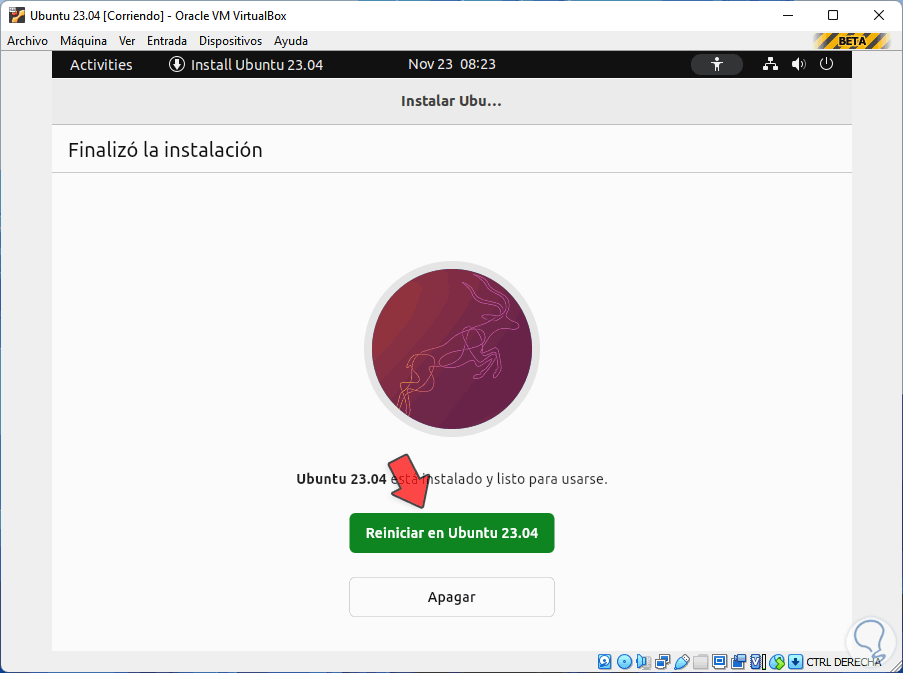Open the date and time Nov 23 08:23
This screenshot has width=903, height=673.
coord(452,64)
